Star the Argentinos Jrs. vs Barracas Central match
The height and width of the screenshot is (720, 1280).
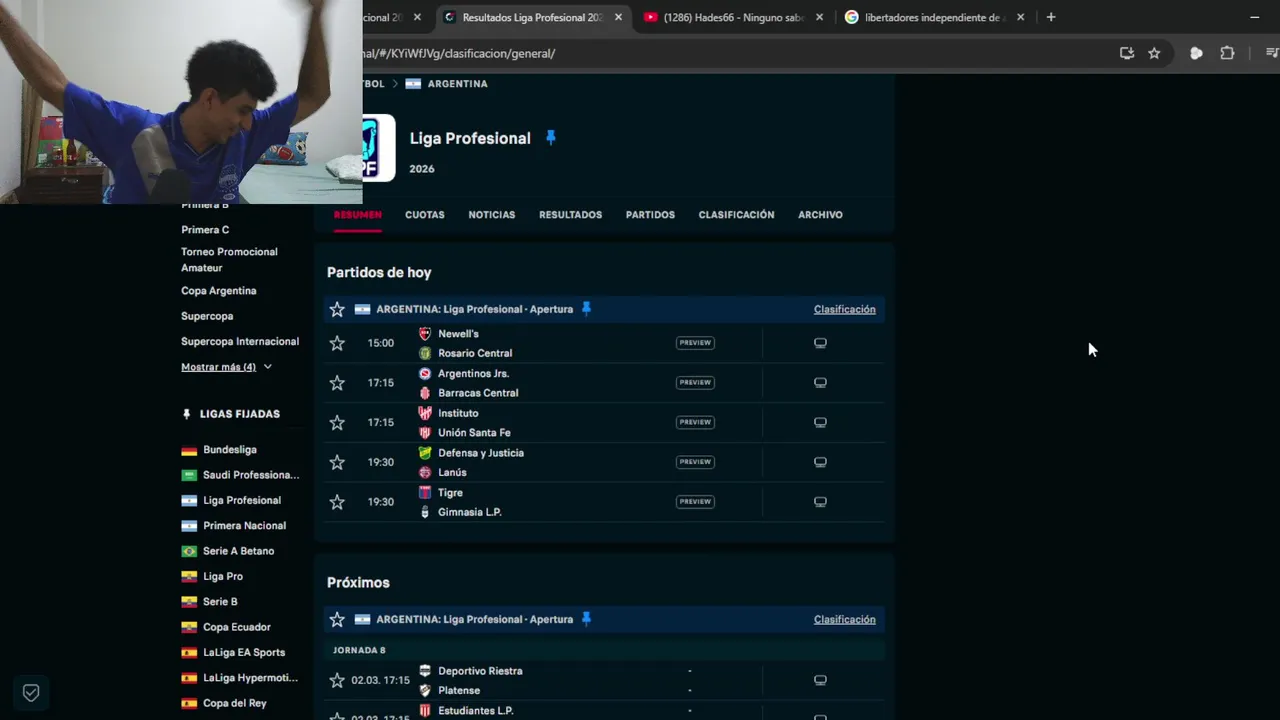tap(337, 383)
